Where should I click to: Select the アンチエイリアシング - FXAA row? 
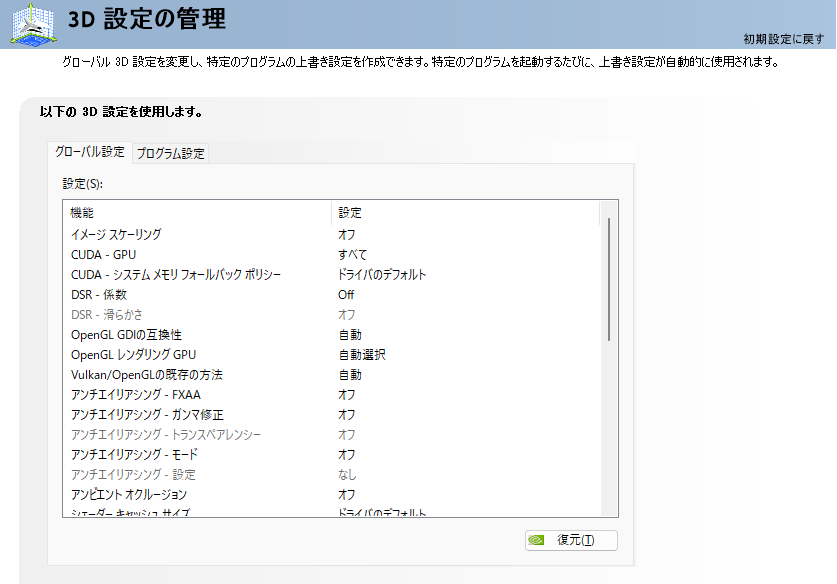[x=136, y=394]
